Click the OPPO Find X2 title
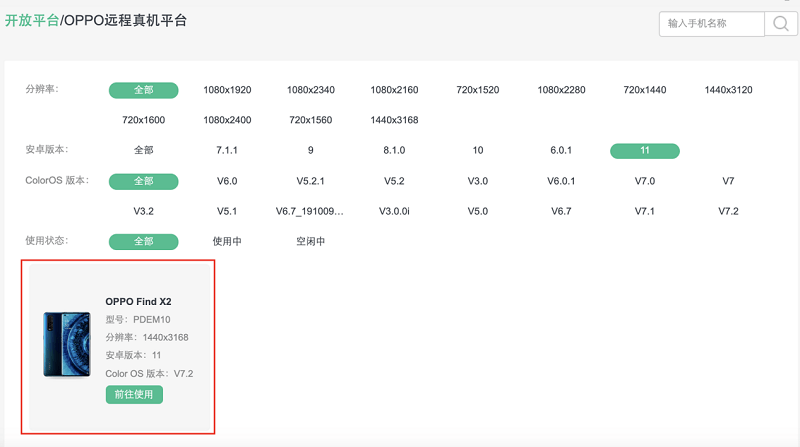The height and width of the screenshot is (447, 800). pos(138,301)
